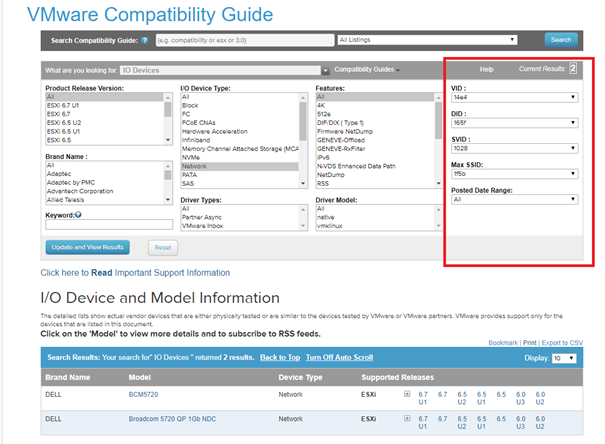This screenshot has width=605, height=444.
Task: Select Advantech Corporation in Brand Name list
Action: click(104, 191)
